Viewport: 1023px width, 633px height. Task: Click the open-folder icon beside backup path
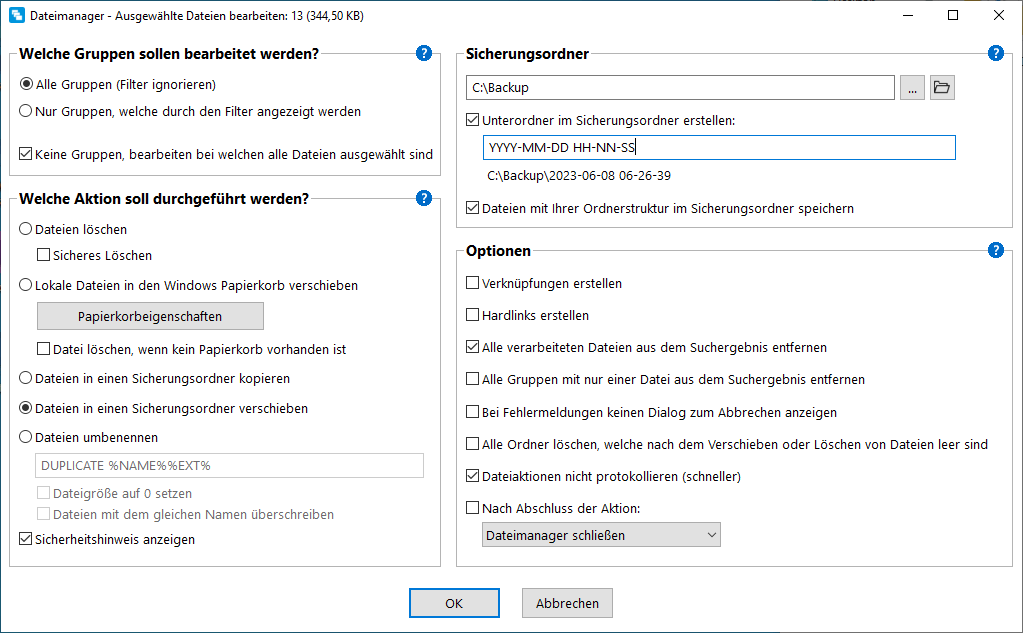pos(942,88)
